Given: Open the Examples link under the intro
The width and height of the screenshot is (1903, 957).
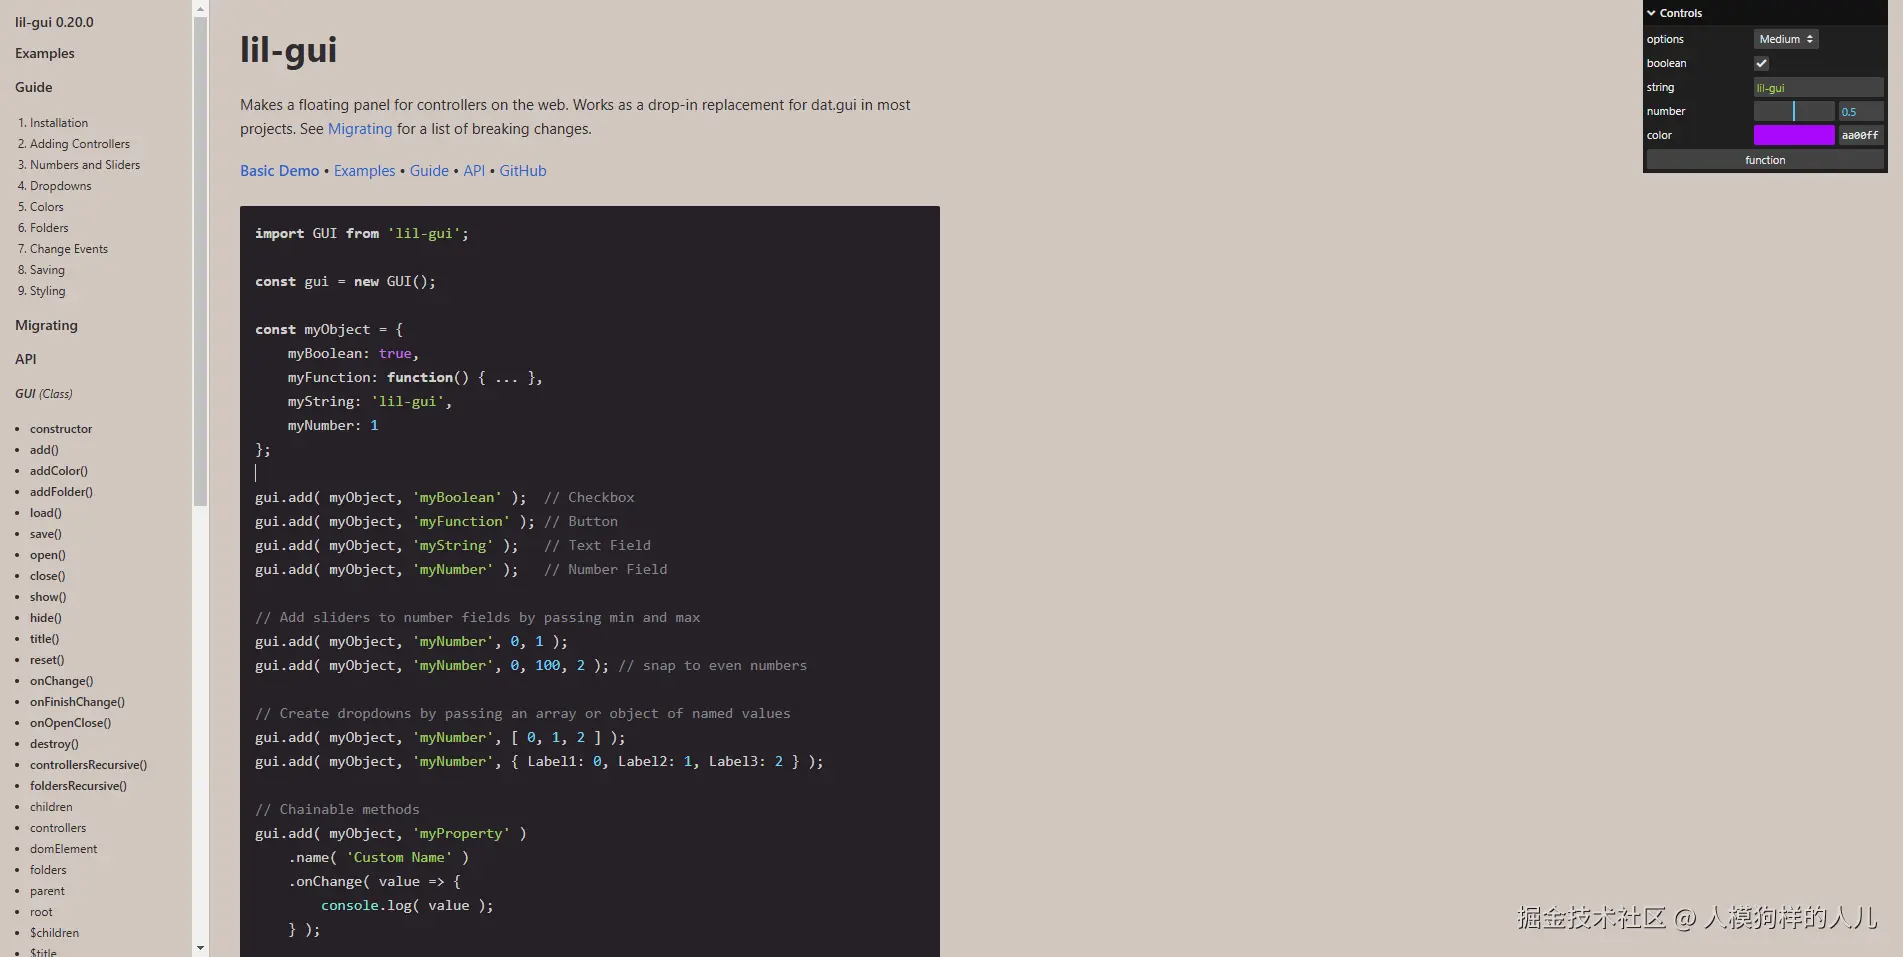Looking at the screenshot, I should 364,171.
